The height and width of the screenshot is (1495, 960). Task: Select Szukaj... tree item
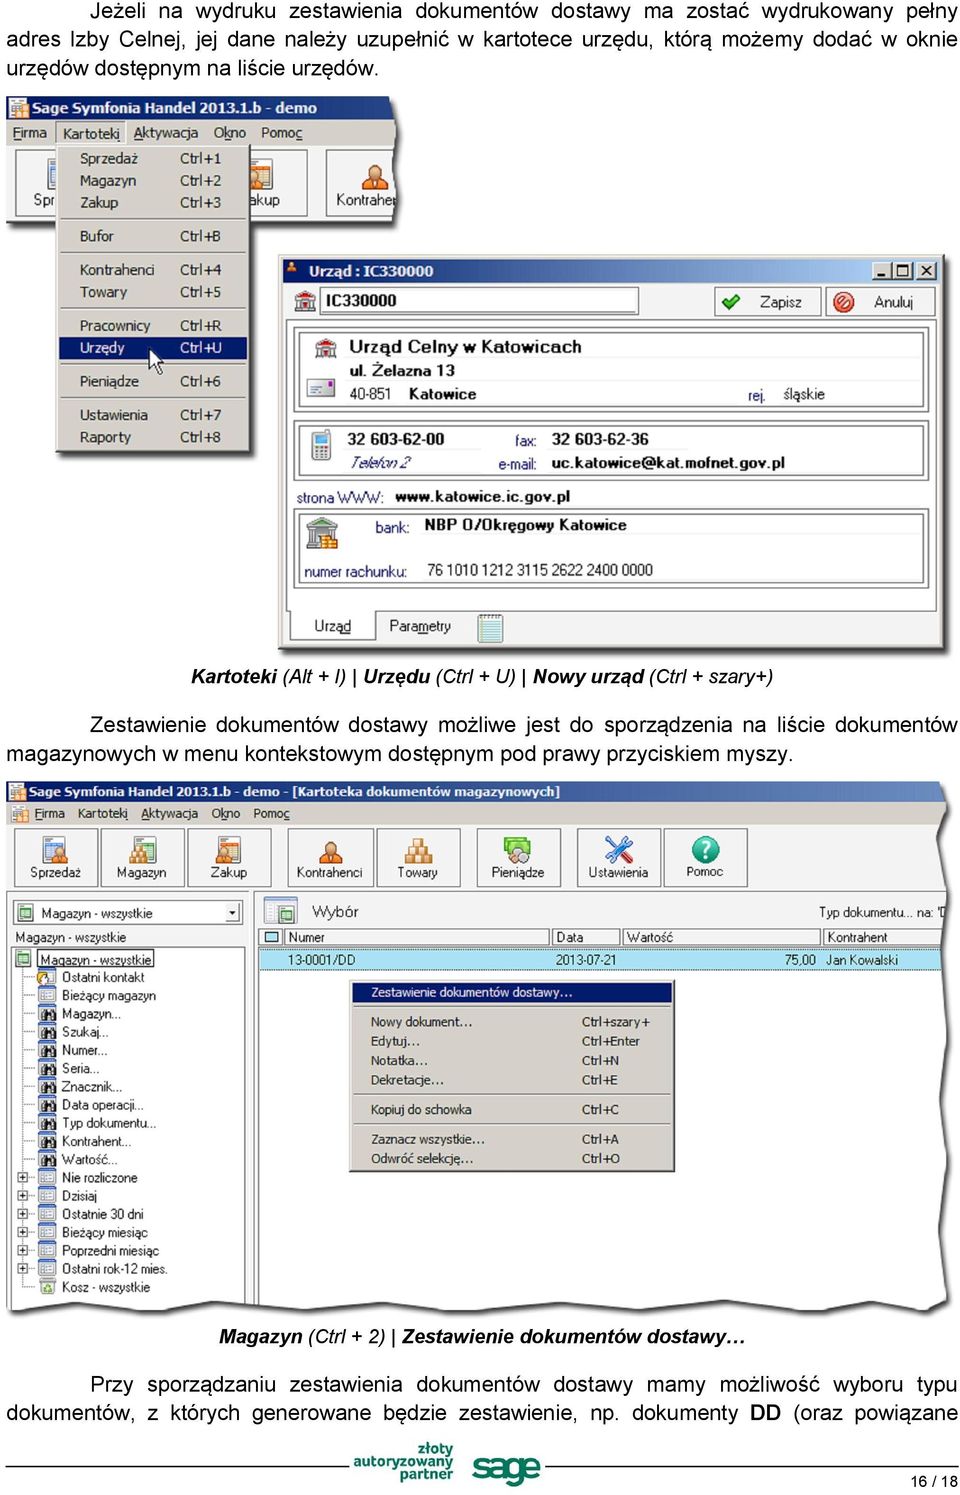click(85, 1032)
